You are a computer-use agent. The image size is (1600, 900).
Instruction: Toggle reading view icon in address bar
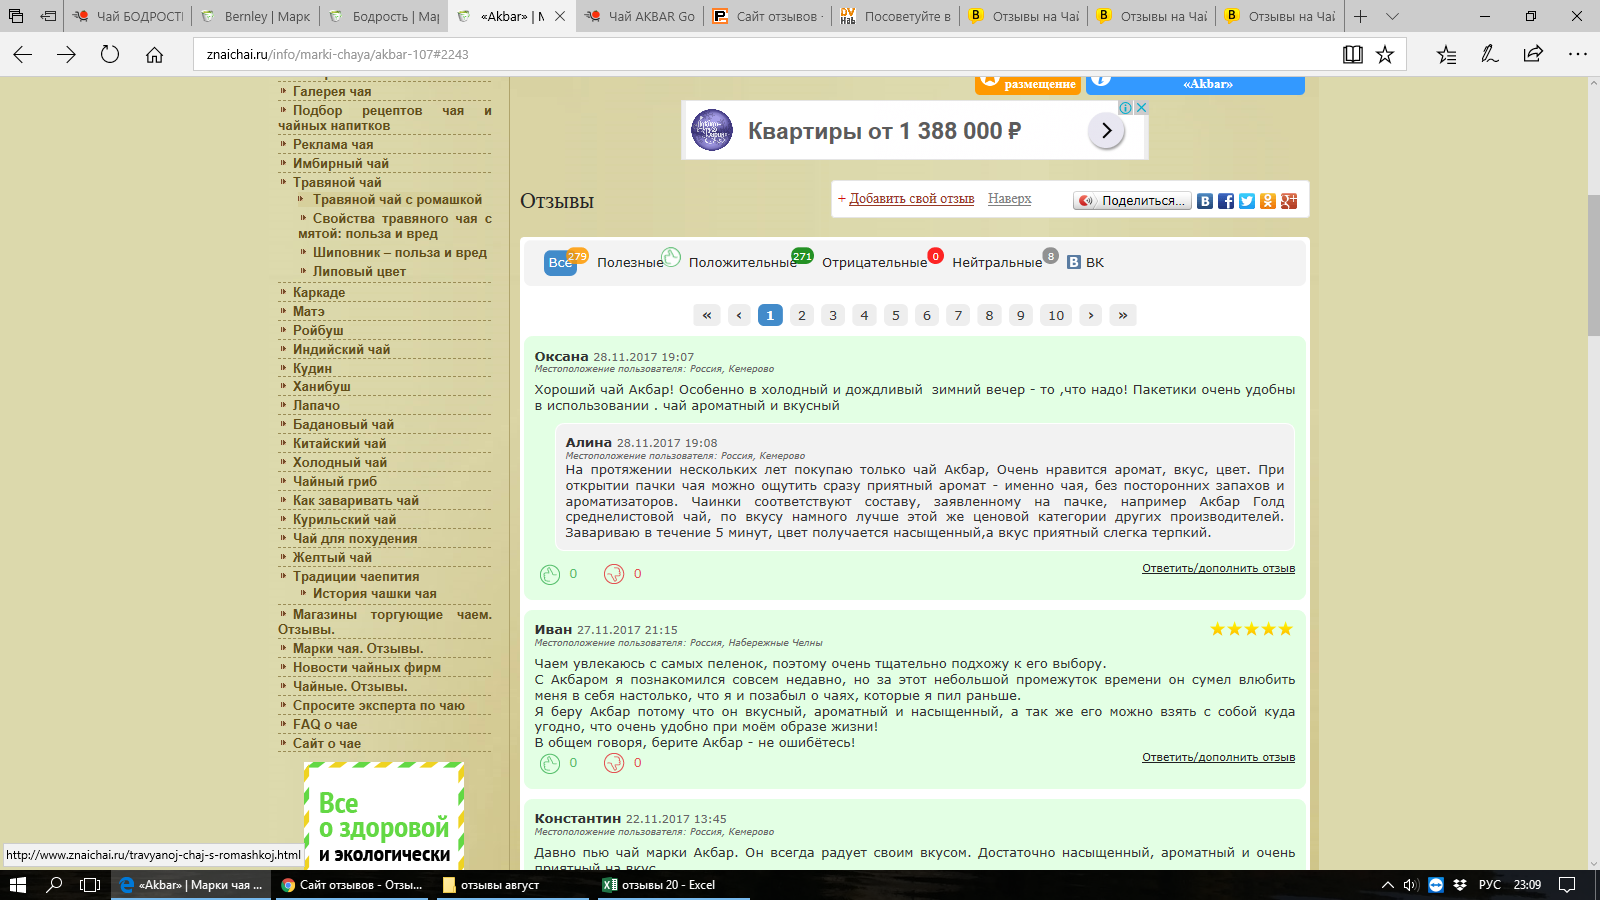tap(1352, 55)
